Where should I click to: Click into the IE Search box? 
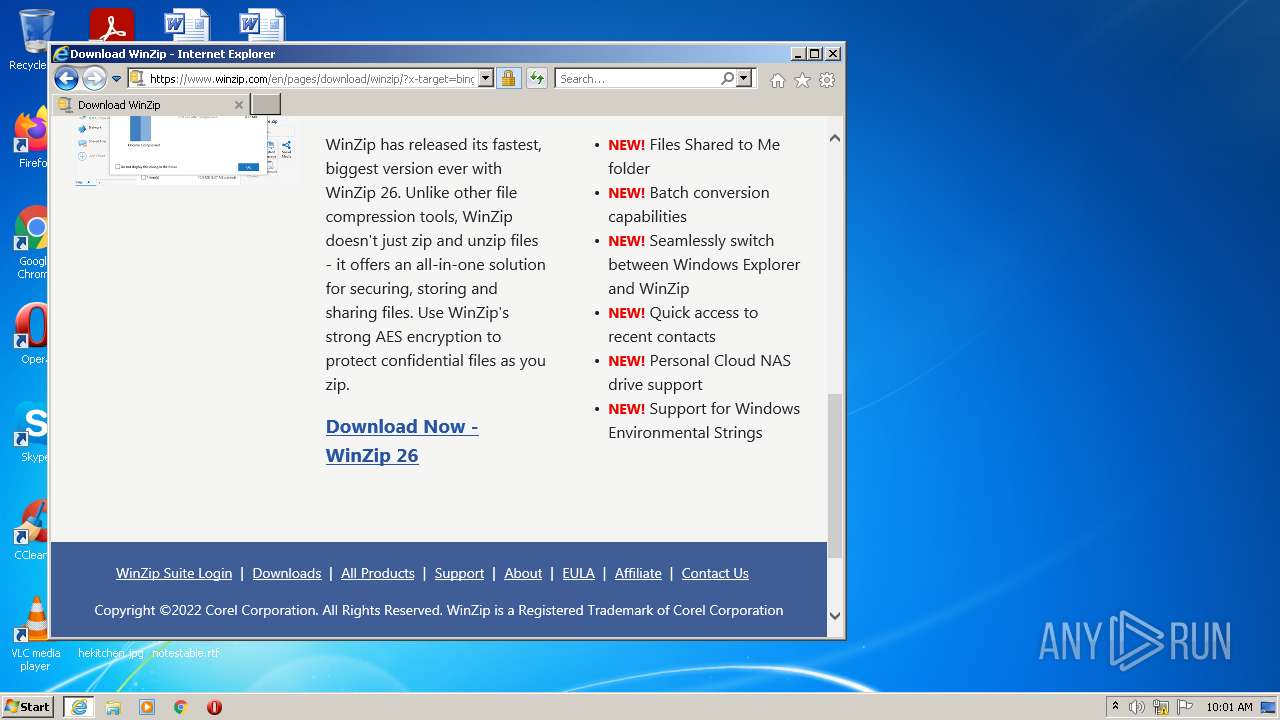tap(638, 78)
